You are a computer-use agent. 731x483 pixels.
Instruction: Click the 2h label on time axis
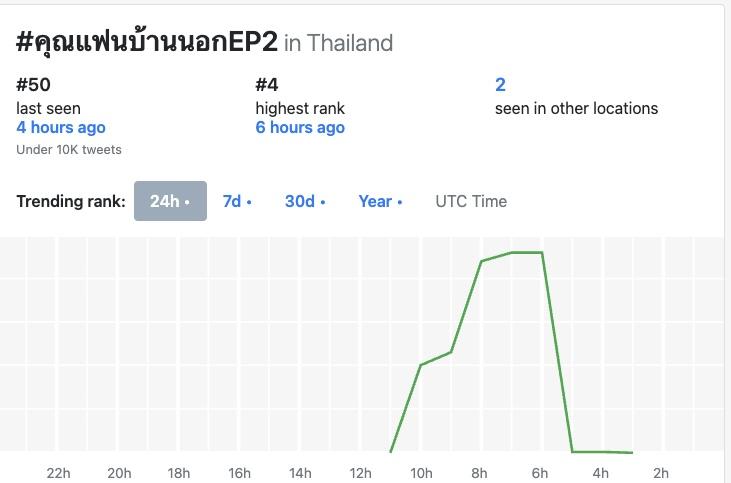click(x=660, y=473)
